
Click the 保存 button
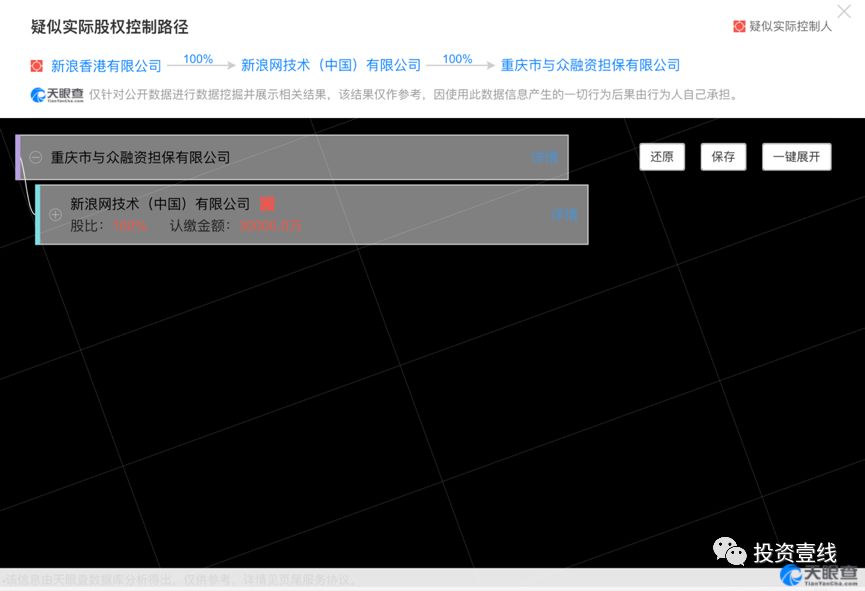pyautogui.click(x=723, y=157)
